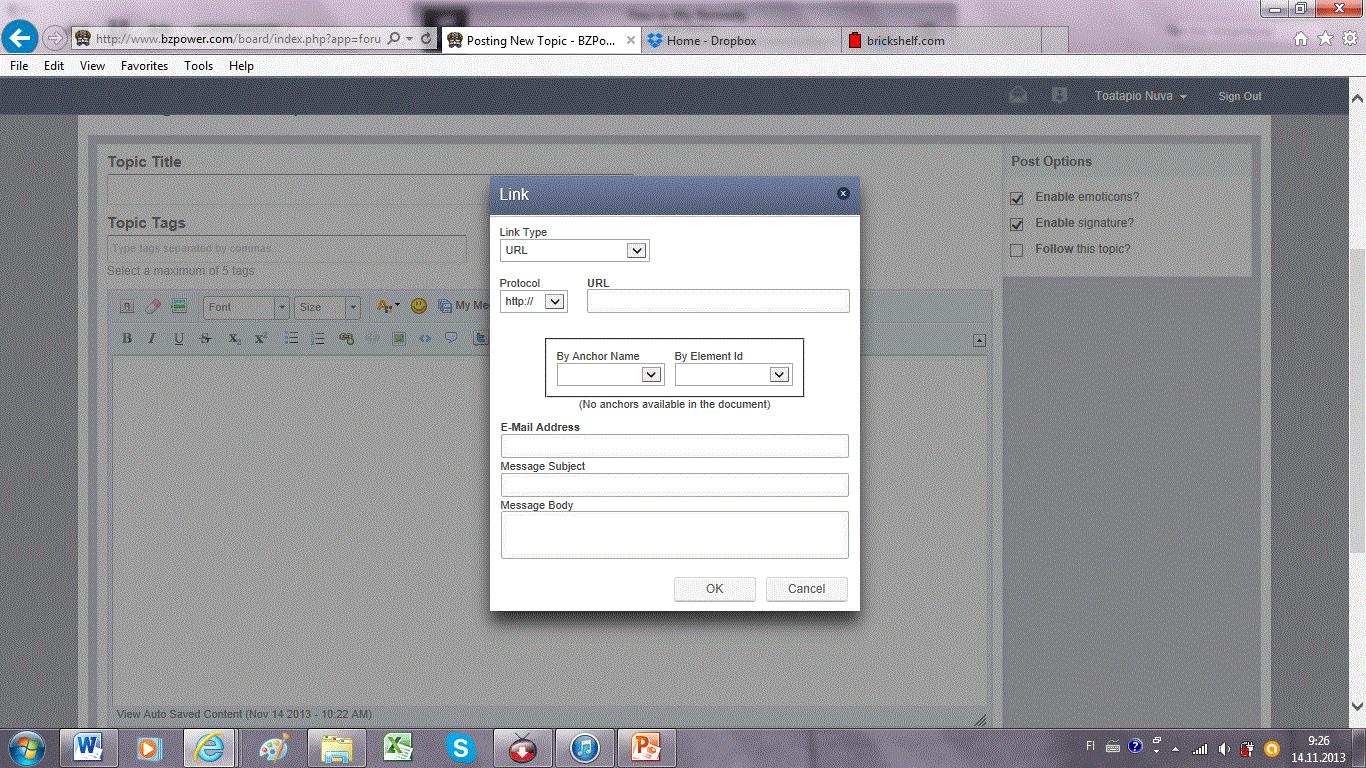Click the remove format eraser icon
Screen dimensions: 1366x768
coord(152,306)
